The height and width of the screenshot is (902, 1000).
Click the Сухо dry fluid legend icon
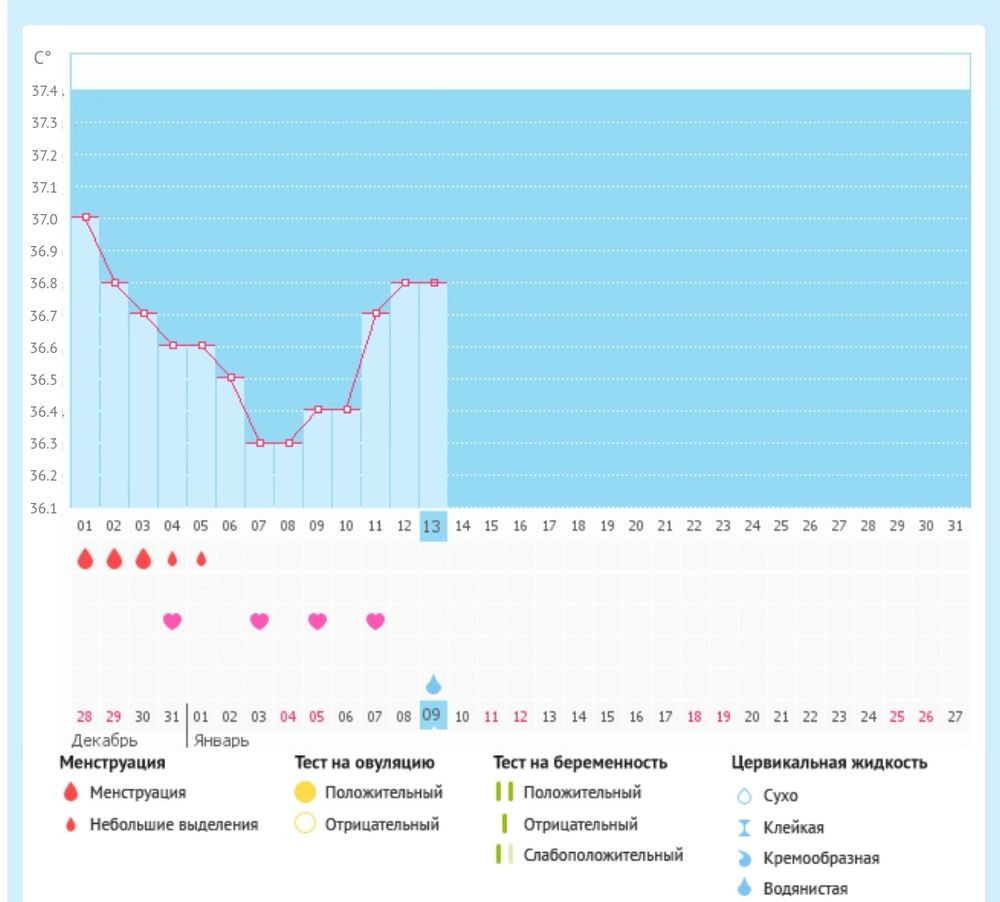pyautogui.click(x=743, y=797)
